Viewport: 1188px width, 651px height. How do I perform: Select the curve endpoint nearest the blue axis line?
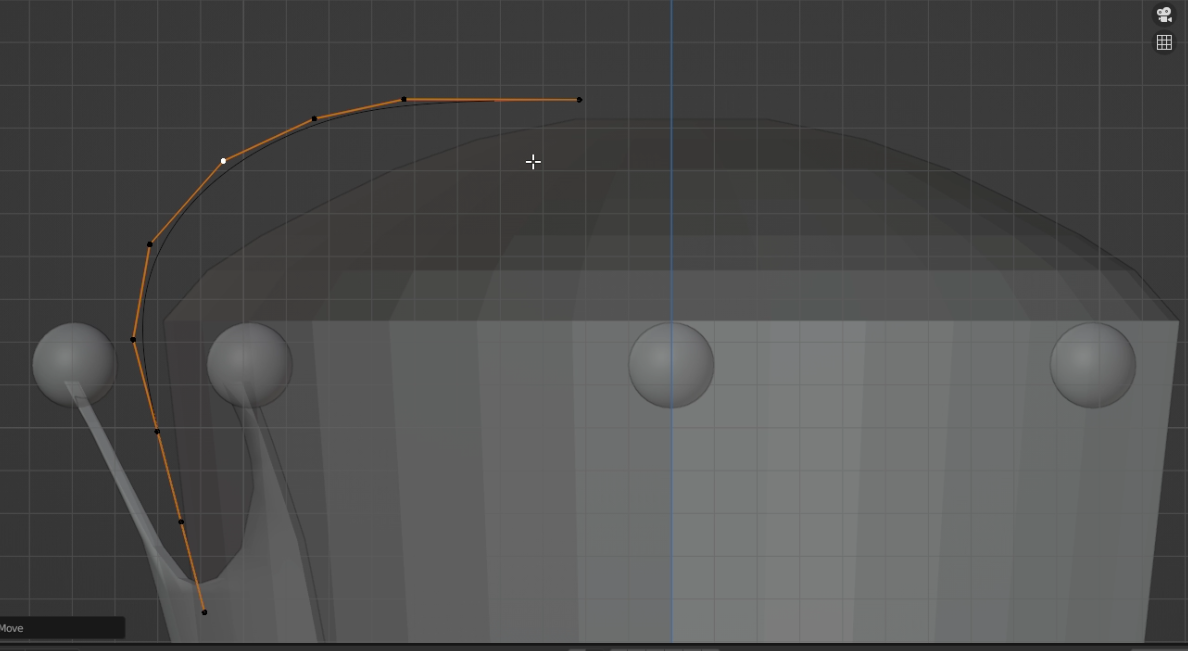pyautogui.click(x=580, y=99)
